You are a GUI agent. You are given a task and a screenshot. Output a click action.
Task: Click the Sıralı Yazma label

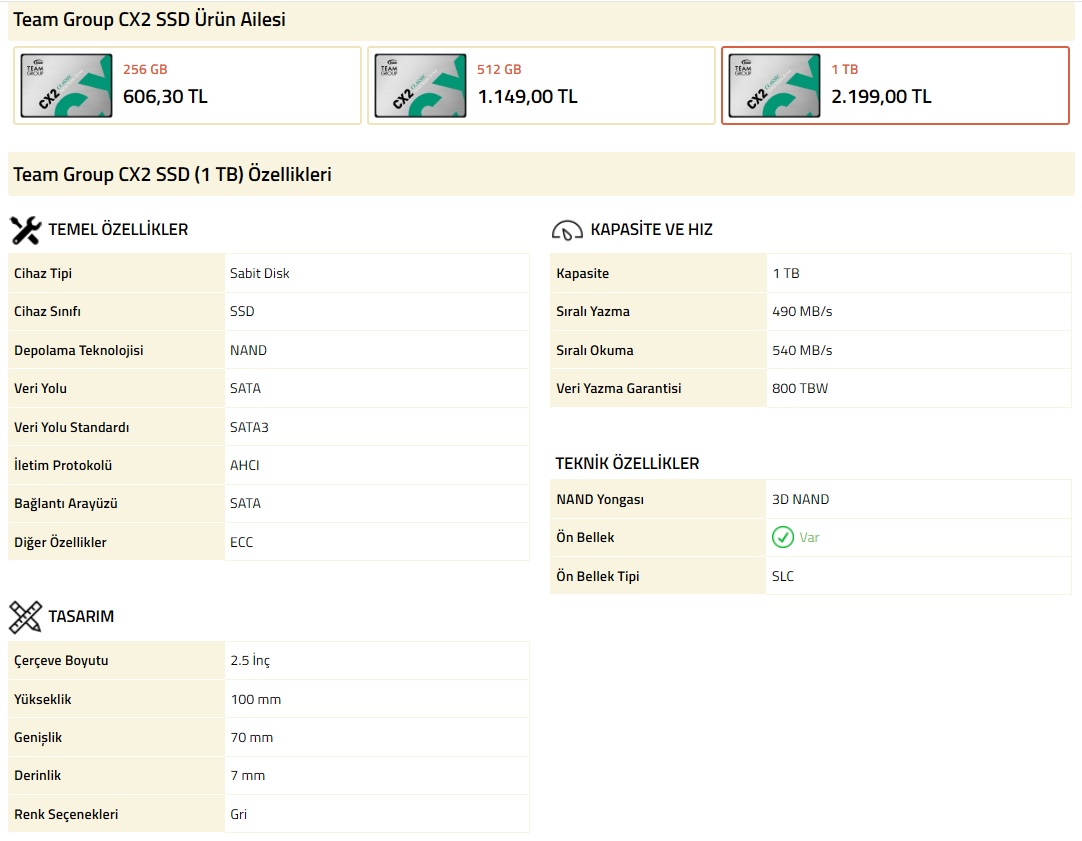(593, 311)
